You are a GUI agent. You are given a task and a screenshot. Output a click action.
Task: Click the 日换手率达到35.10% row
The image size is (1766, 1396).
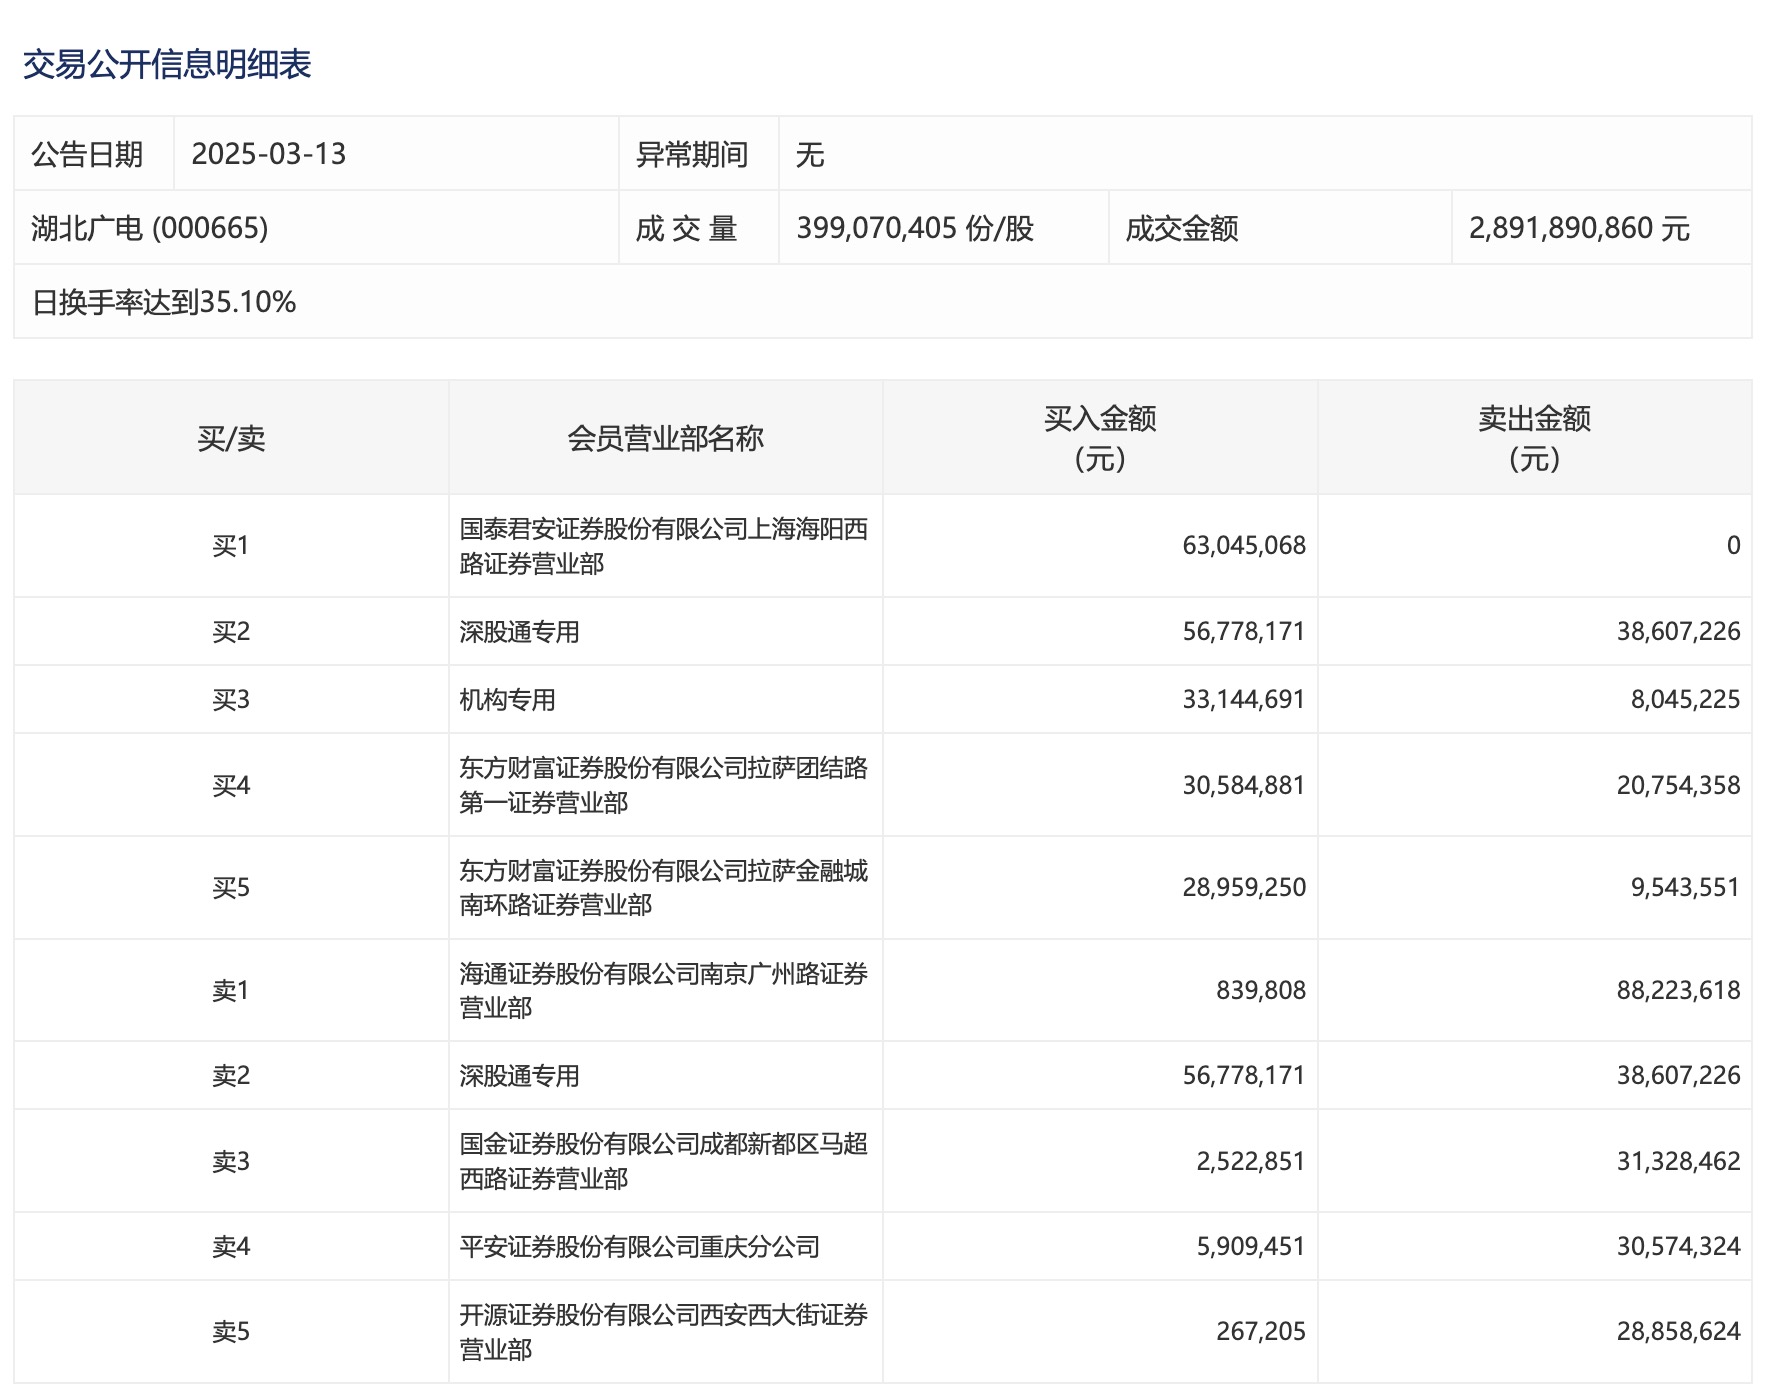click(164, 302)
